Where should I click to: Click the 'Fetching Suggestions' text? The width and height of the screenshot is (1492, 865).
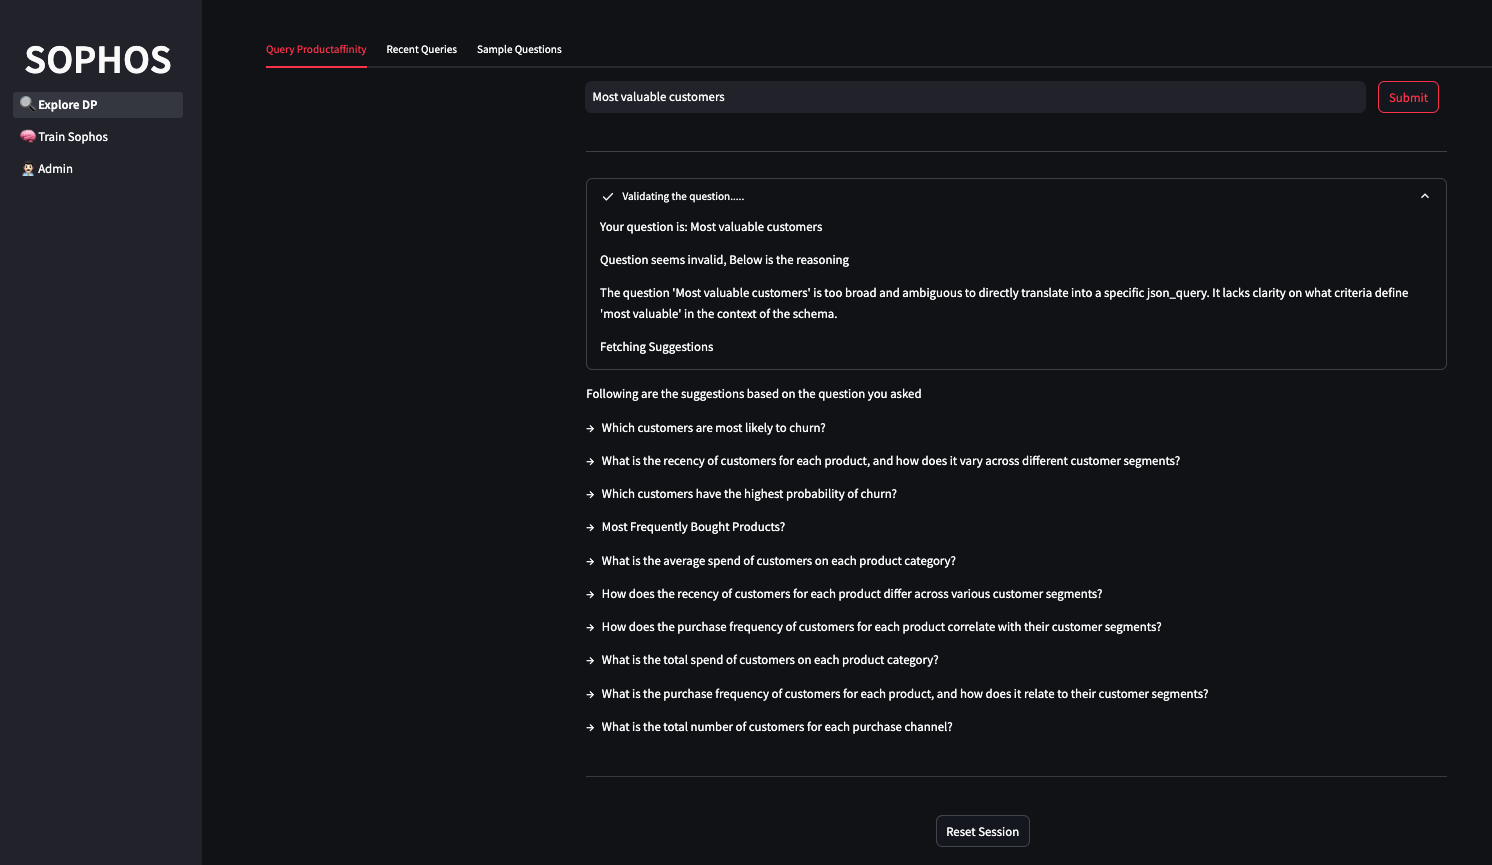656,347
